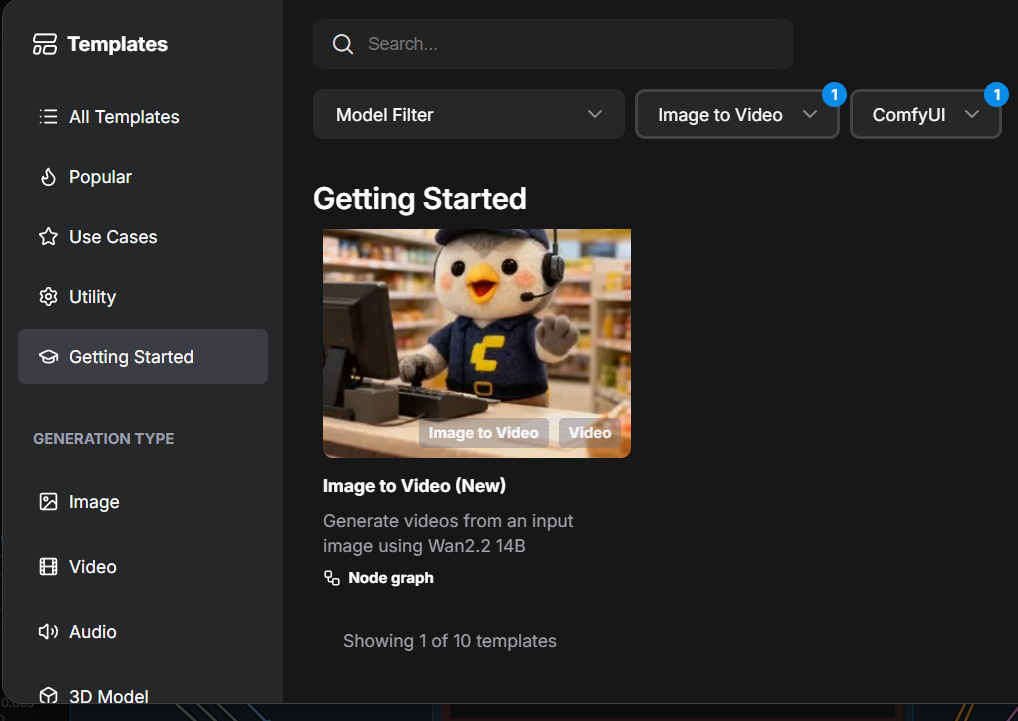Click the search magnifier icon
Image resolution: width=1018 pixels, height=721 pixels.
[343, 44]
